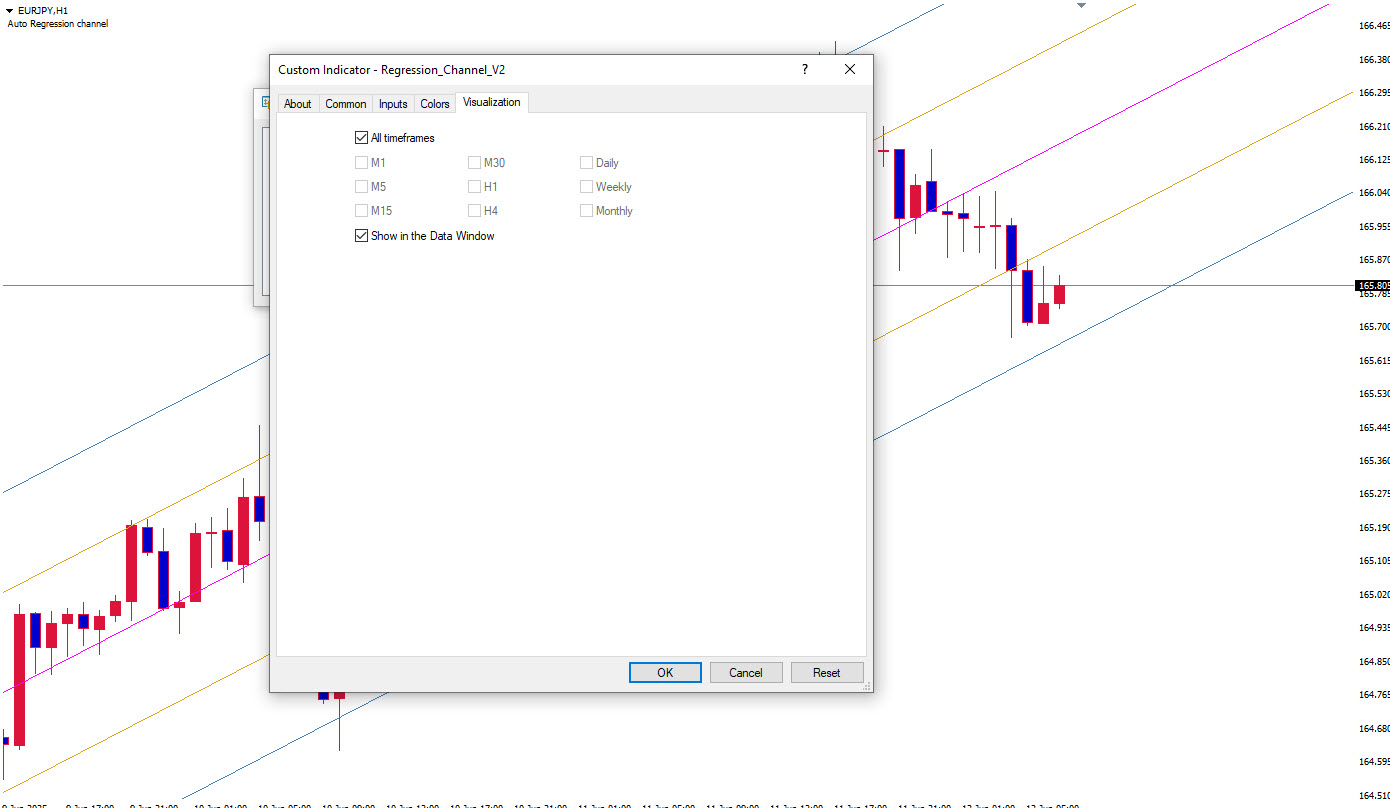Click the Reset button

pos(826,673)
